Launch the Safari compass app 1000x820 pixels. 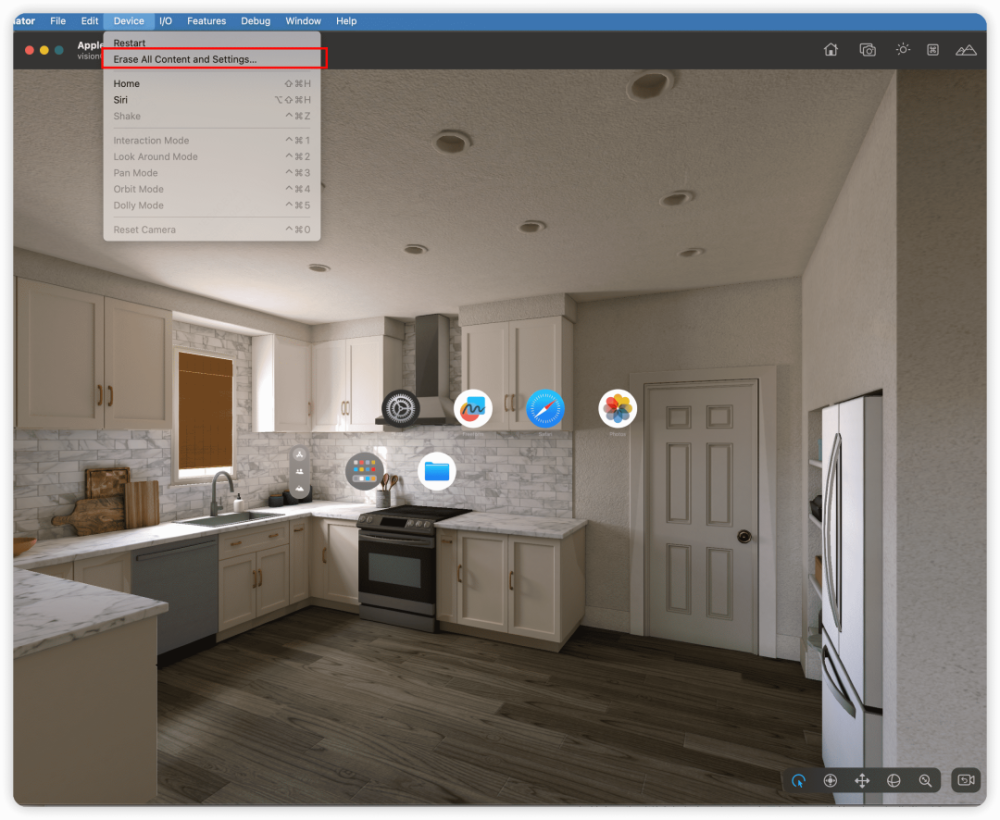click(545, 408)
